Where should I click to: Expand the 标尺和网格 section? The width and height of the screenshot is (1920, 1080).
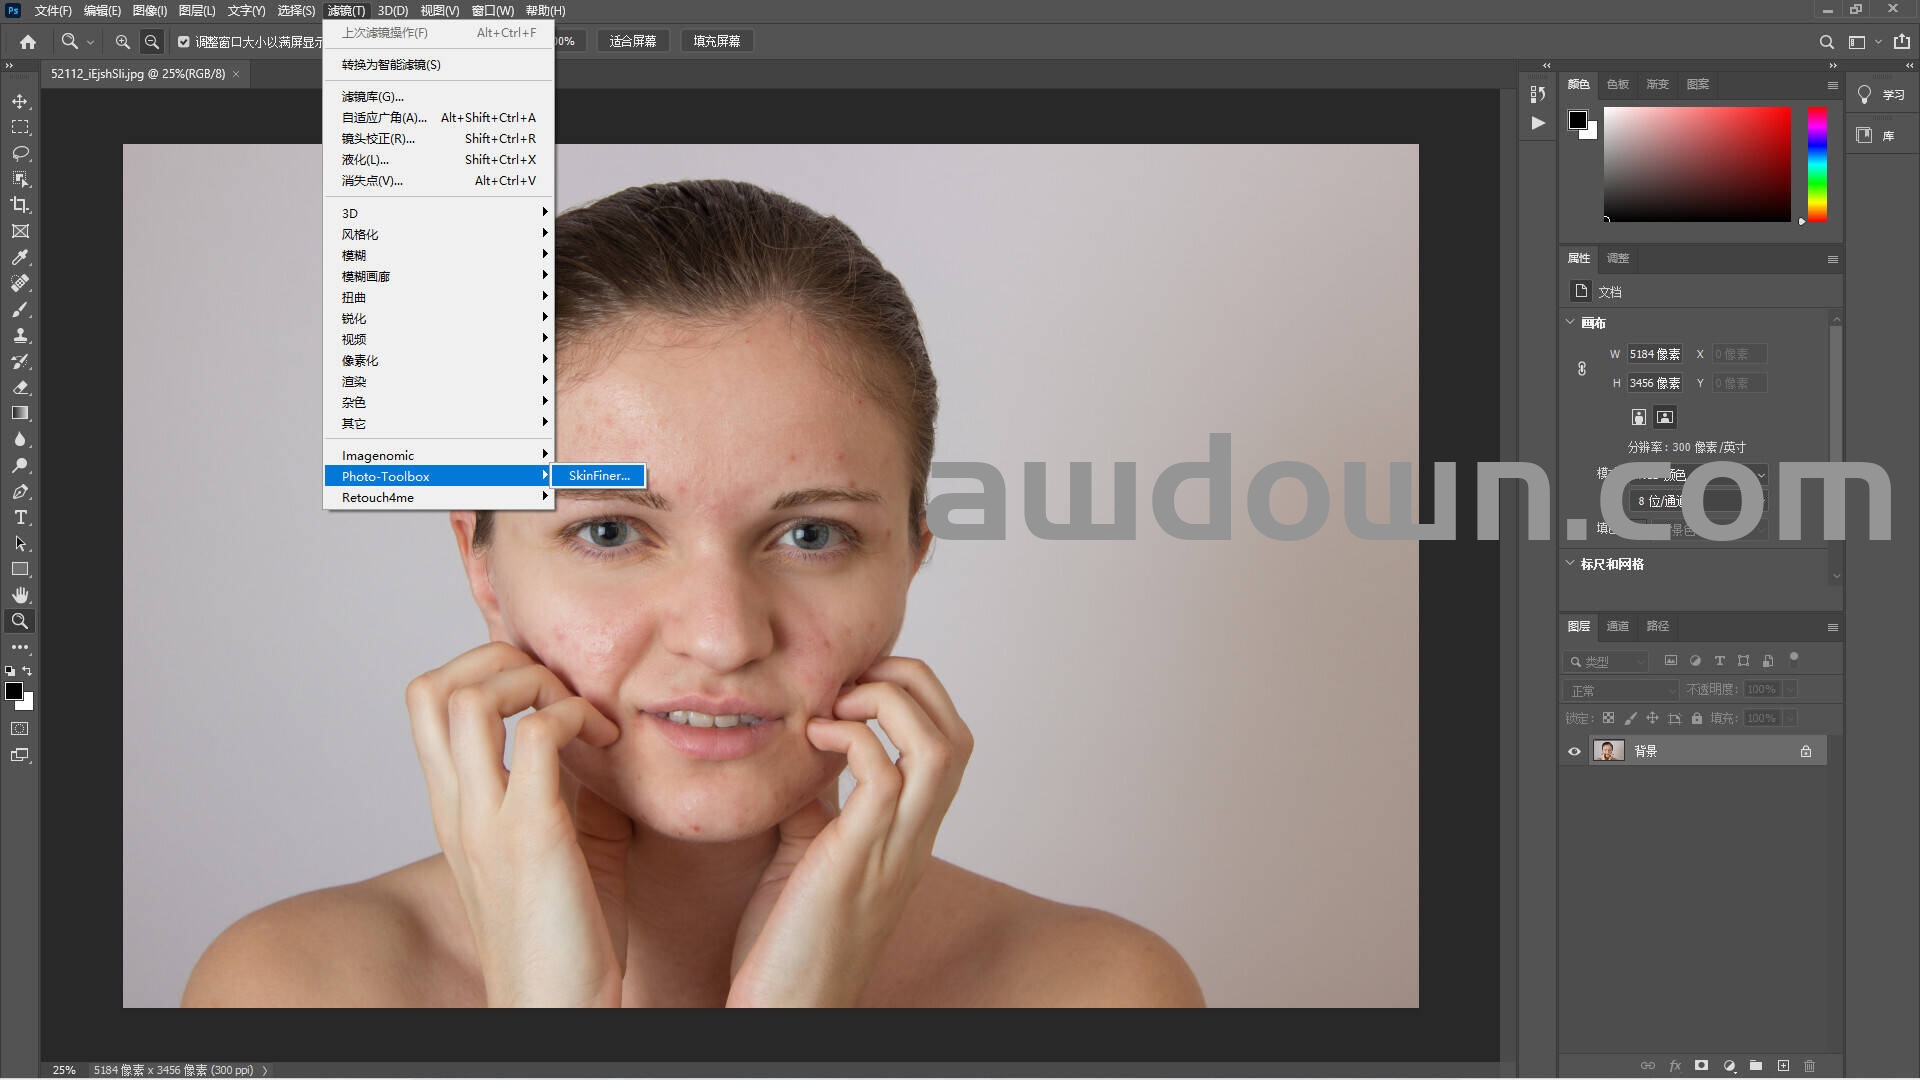coord(1570,564)
